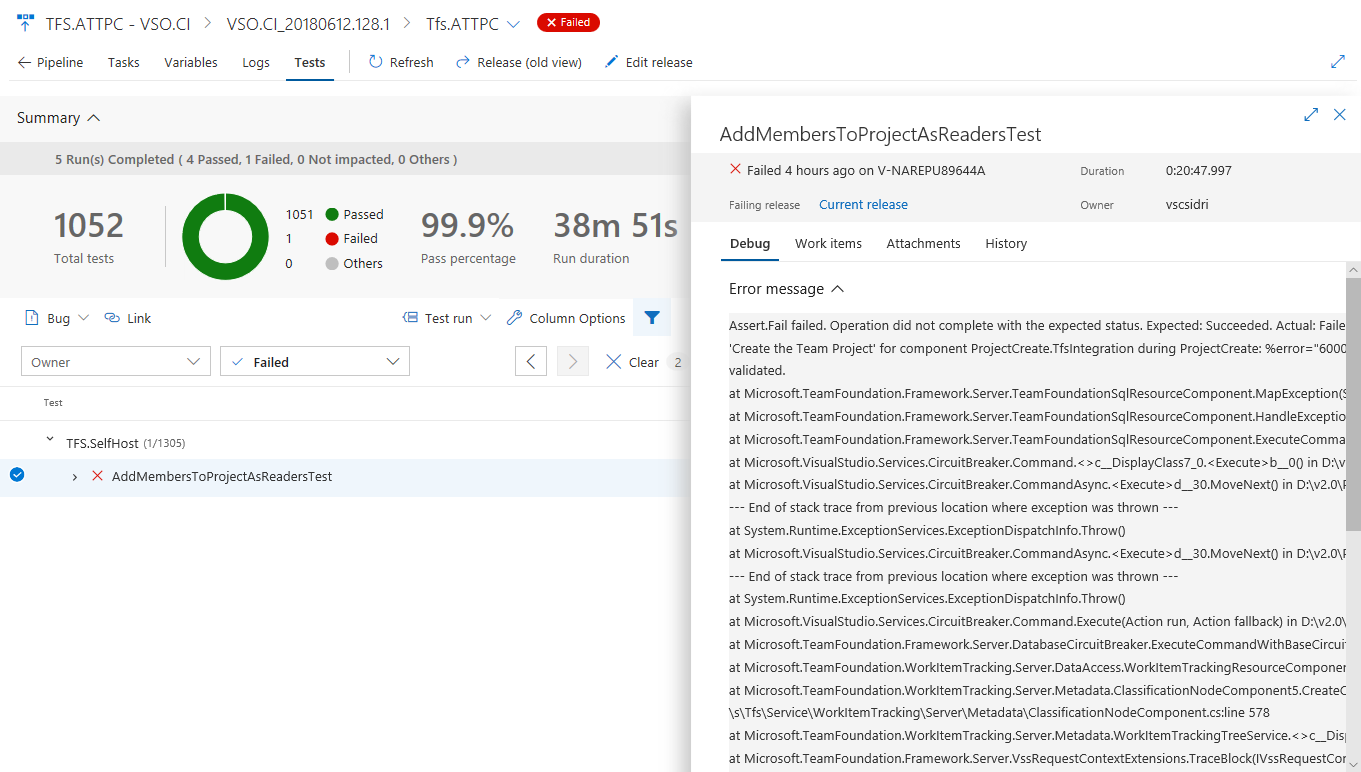Click red Failed legend dot
Image resolution: width=1361 pixels, height=772 pixels.
(332, 238)
